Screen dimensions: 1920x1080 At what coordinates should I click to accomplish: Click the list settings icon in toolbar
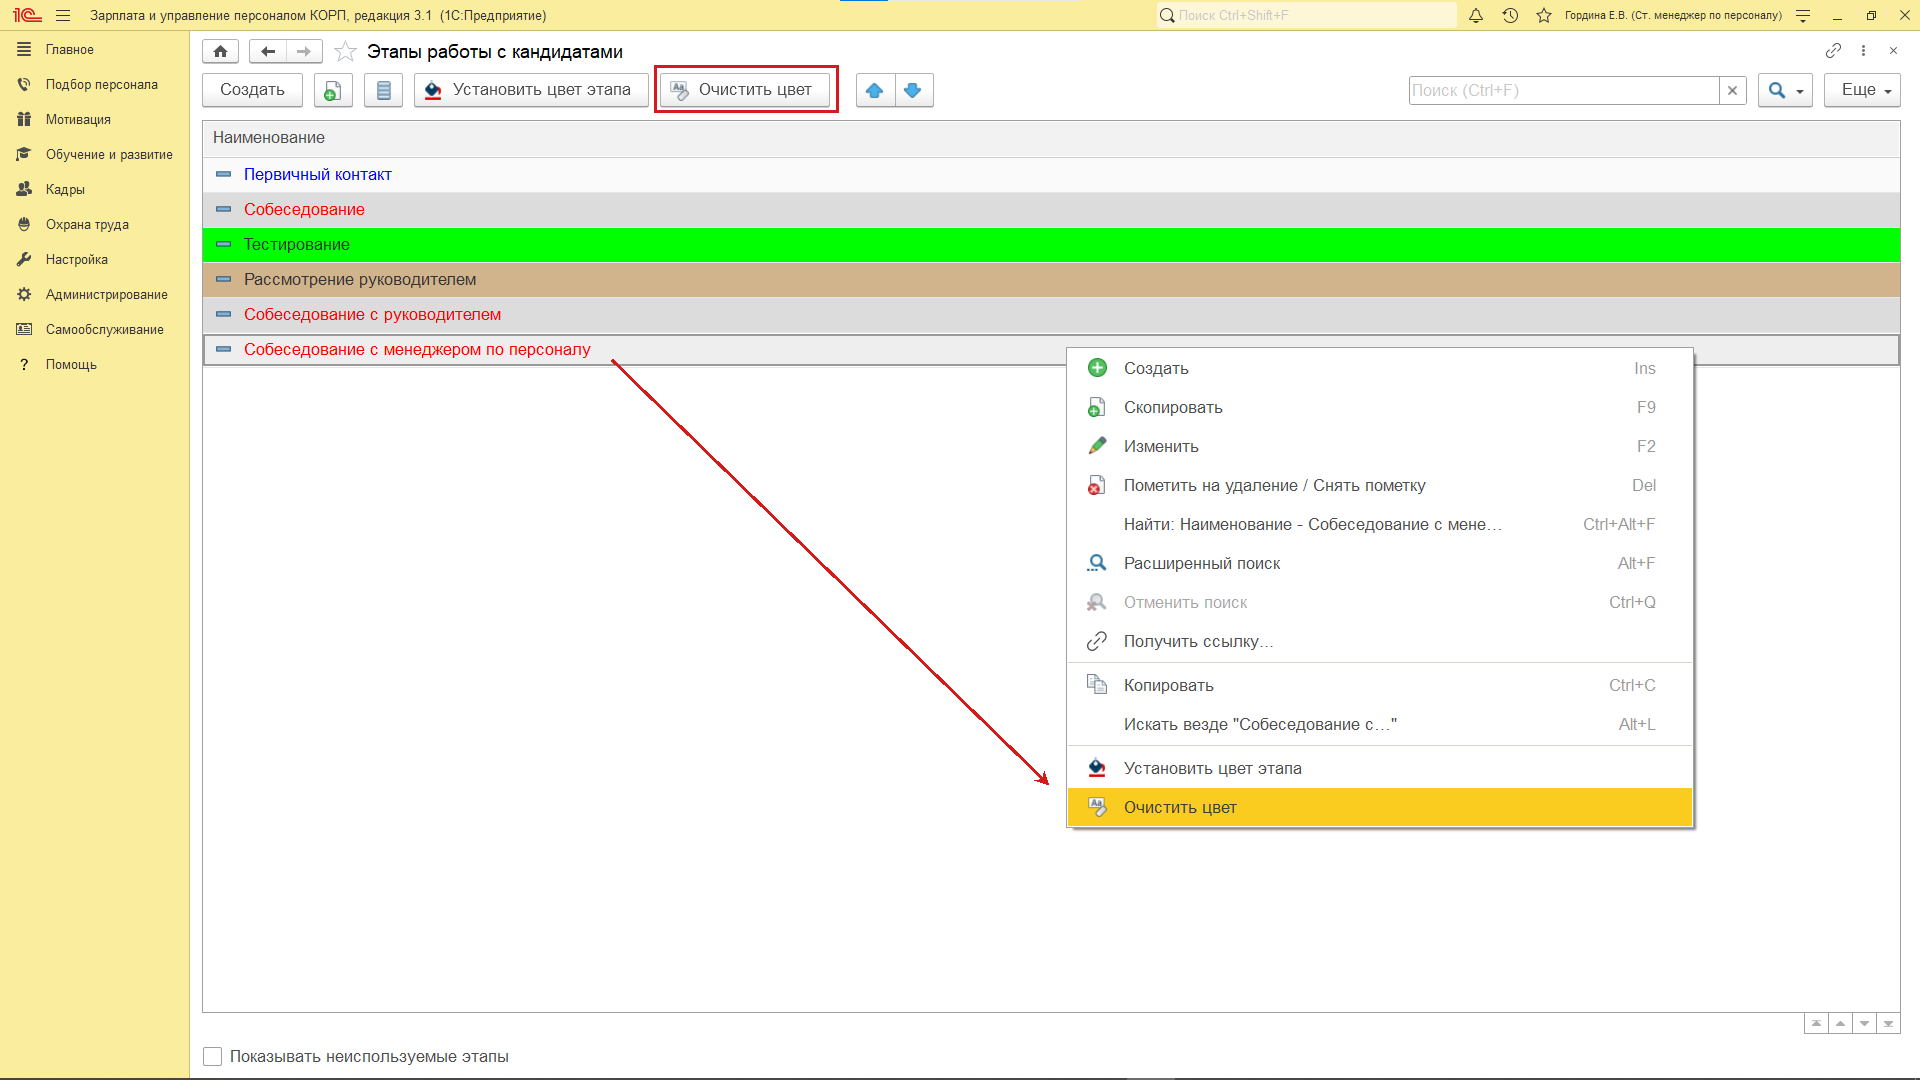click(383, 90)
